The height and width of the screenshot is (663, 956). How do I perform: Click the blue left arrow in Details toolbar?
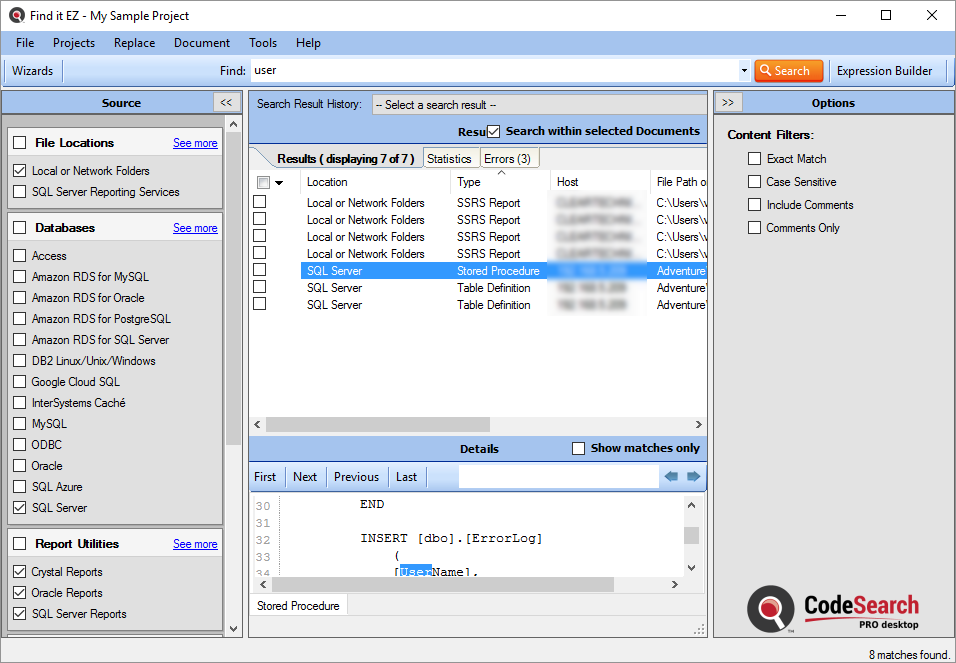click(x=671, y=476)
